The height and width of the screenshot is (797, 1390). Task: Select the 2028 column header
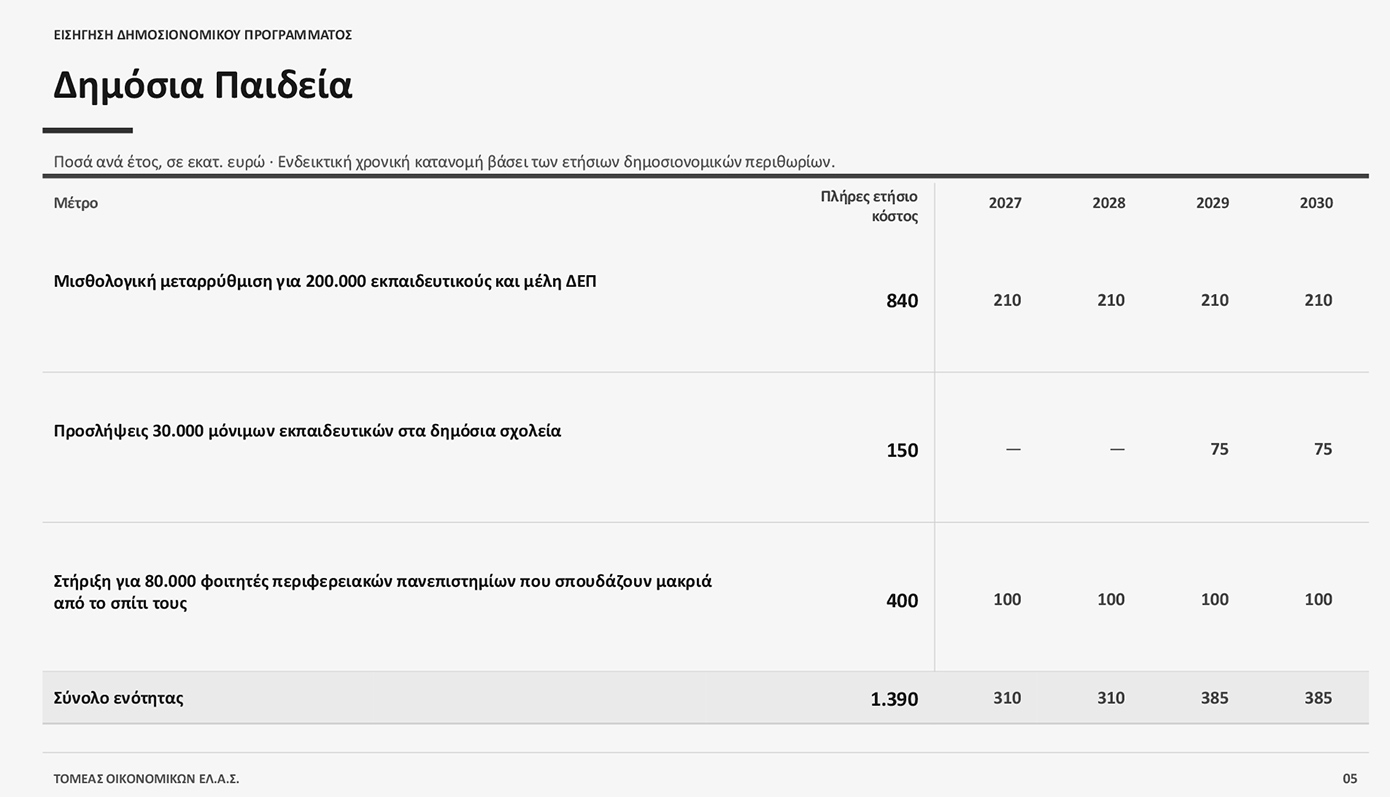tap(1109, 203)
